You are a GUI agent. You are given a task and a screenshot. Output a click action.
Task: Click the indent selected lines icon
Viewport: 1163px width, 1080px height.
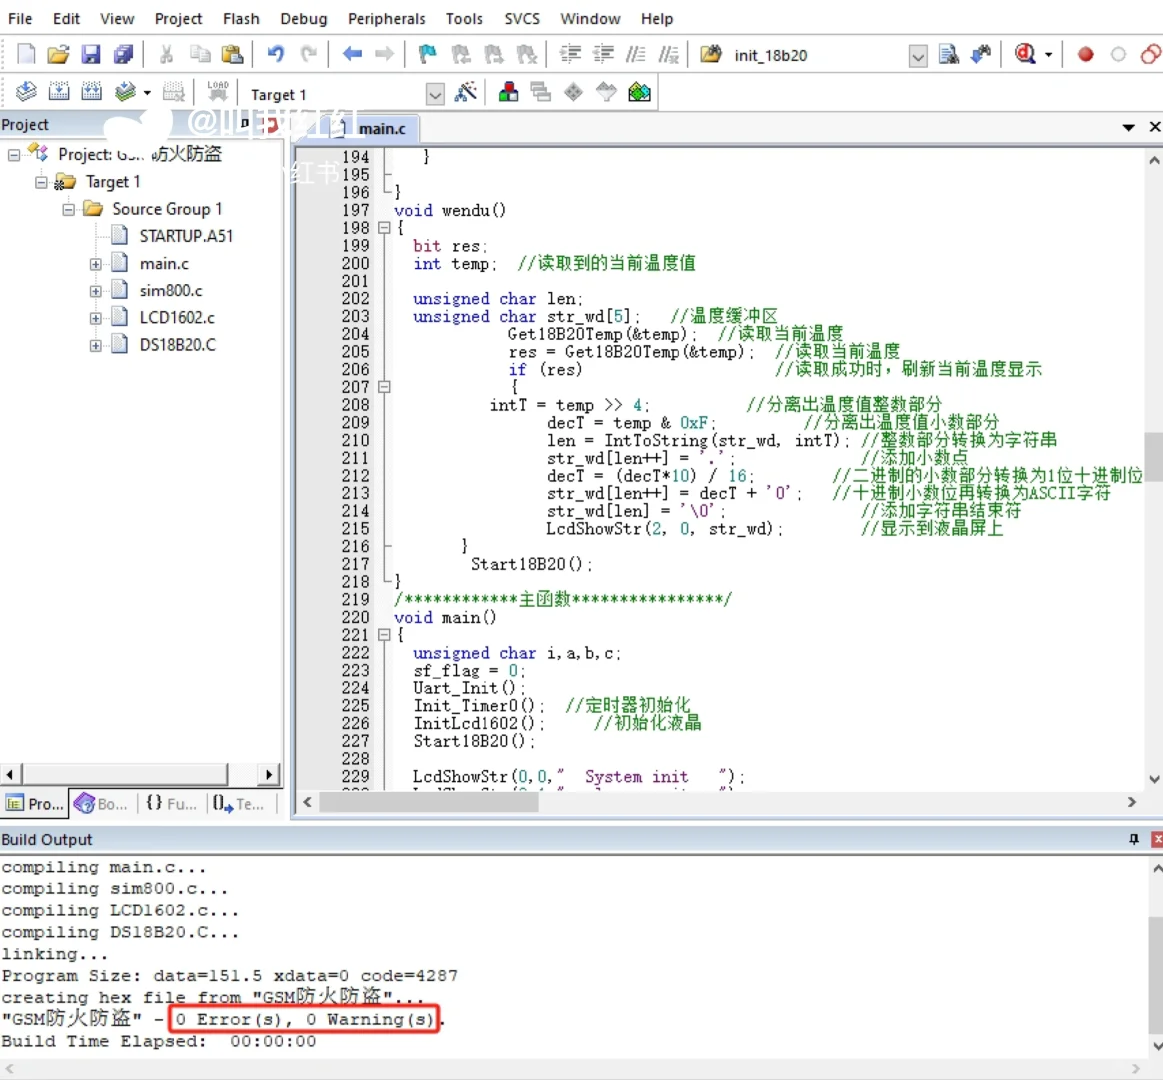570,54
